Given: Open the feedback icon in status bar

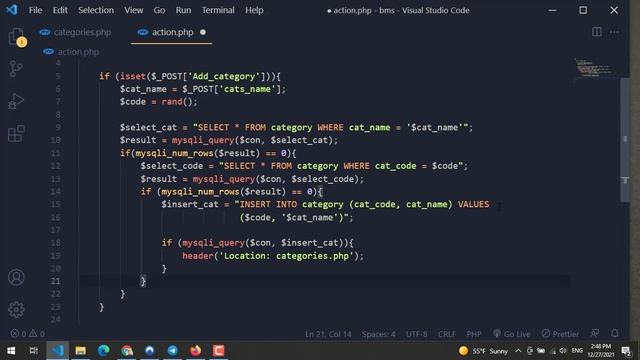Looking at the screenshot, I should click(595, 334).
